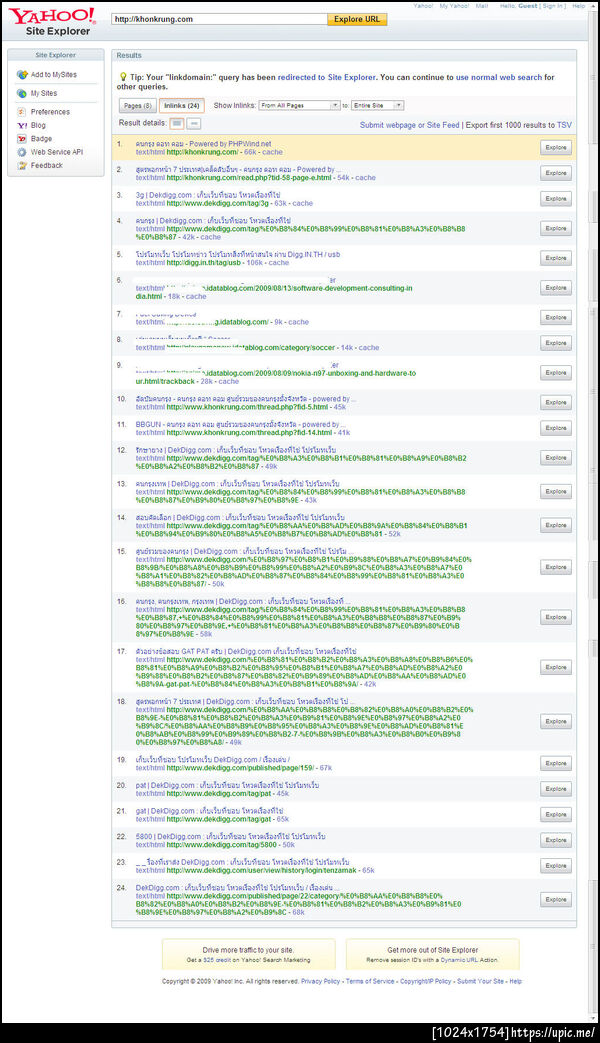
Task: Click the lightbulb Tip icon
Action: pyautogui.click(x=122, y=77)
